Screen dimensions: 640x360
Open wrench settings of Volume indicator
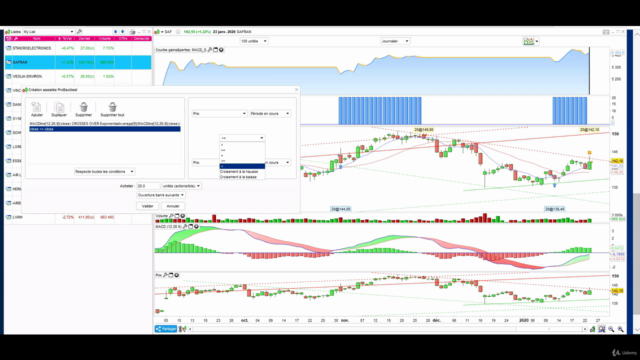[x=171, y=216]
